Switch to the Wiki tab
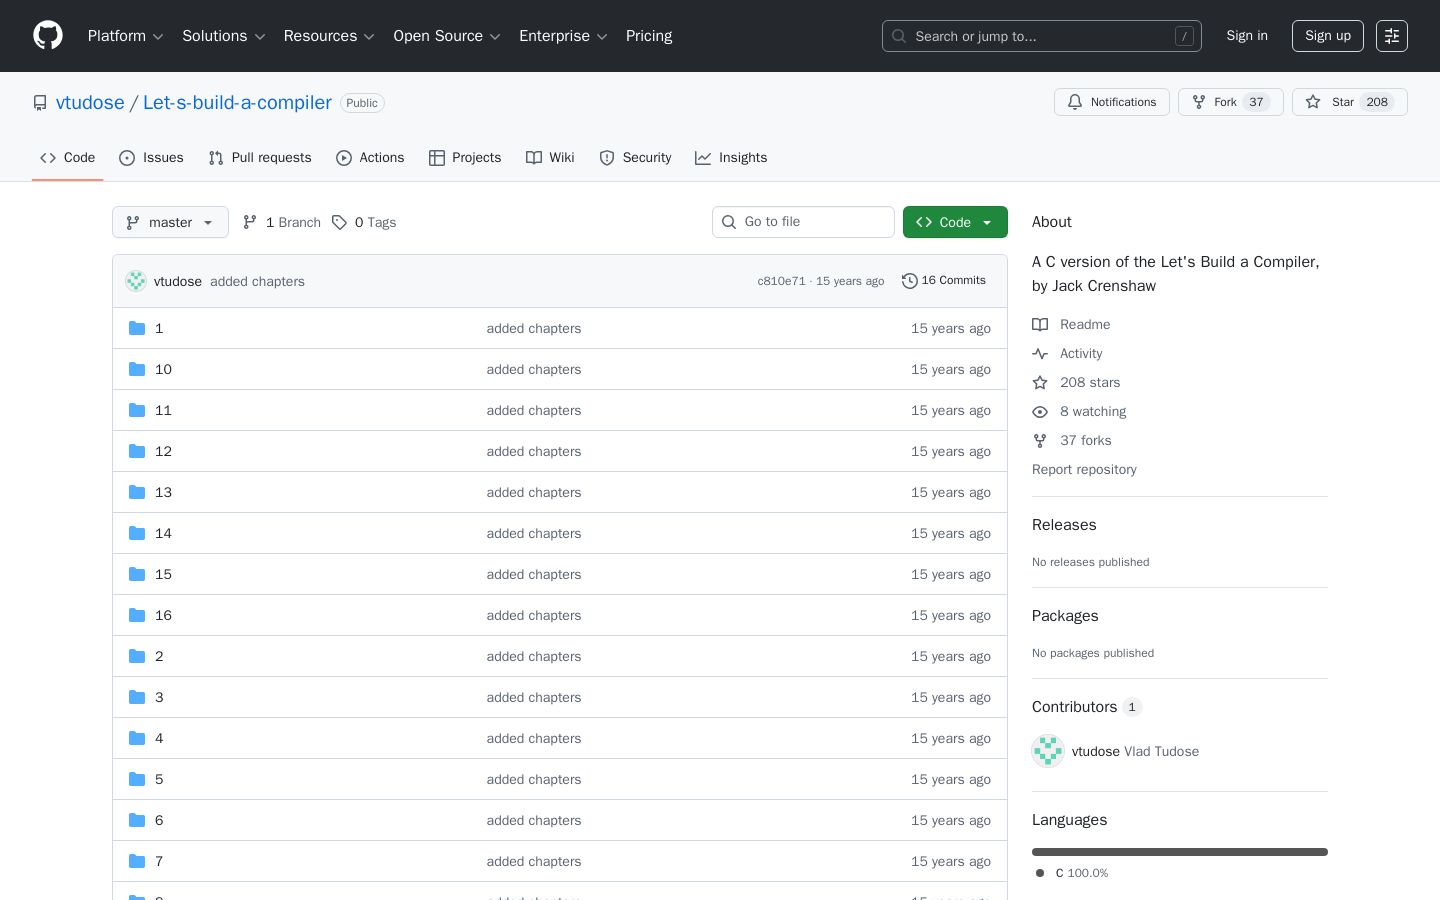This screenshot has width=1440, height=900. tap(550, 158)
